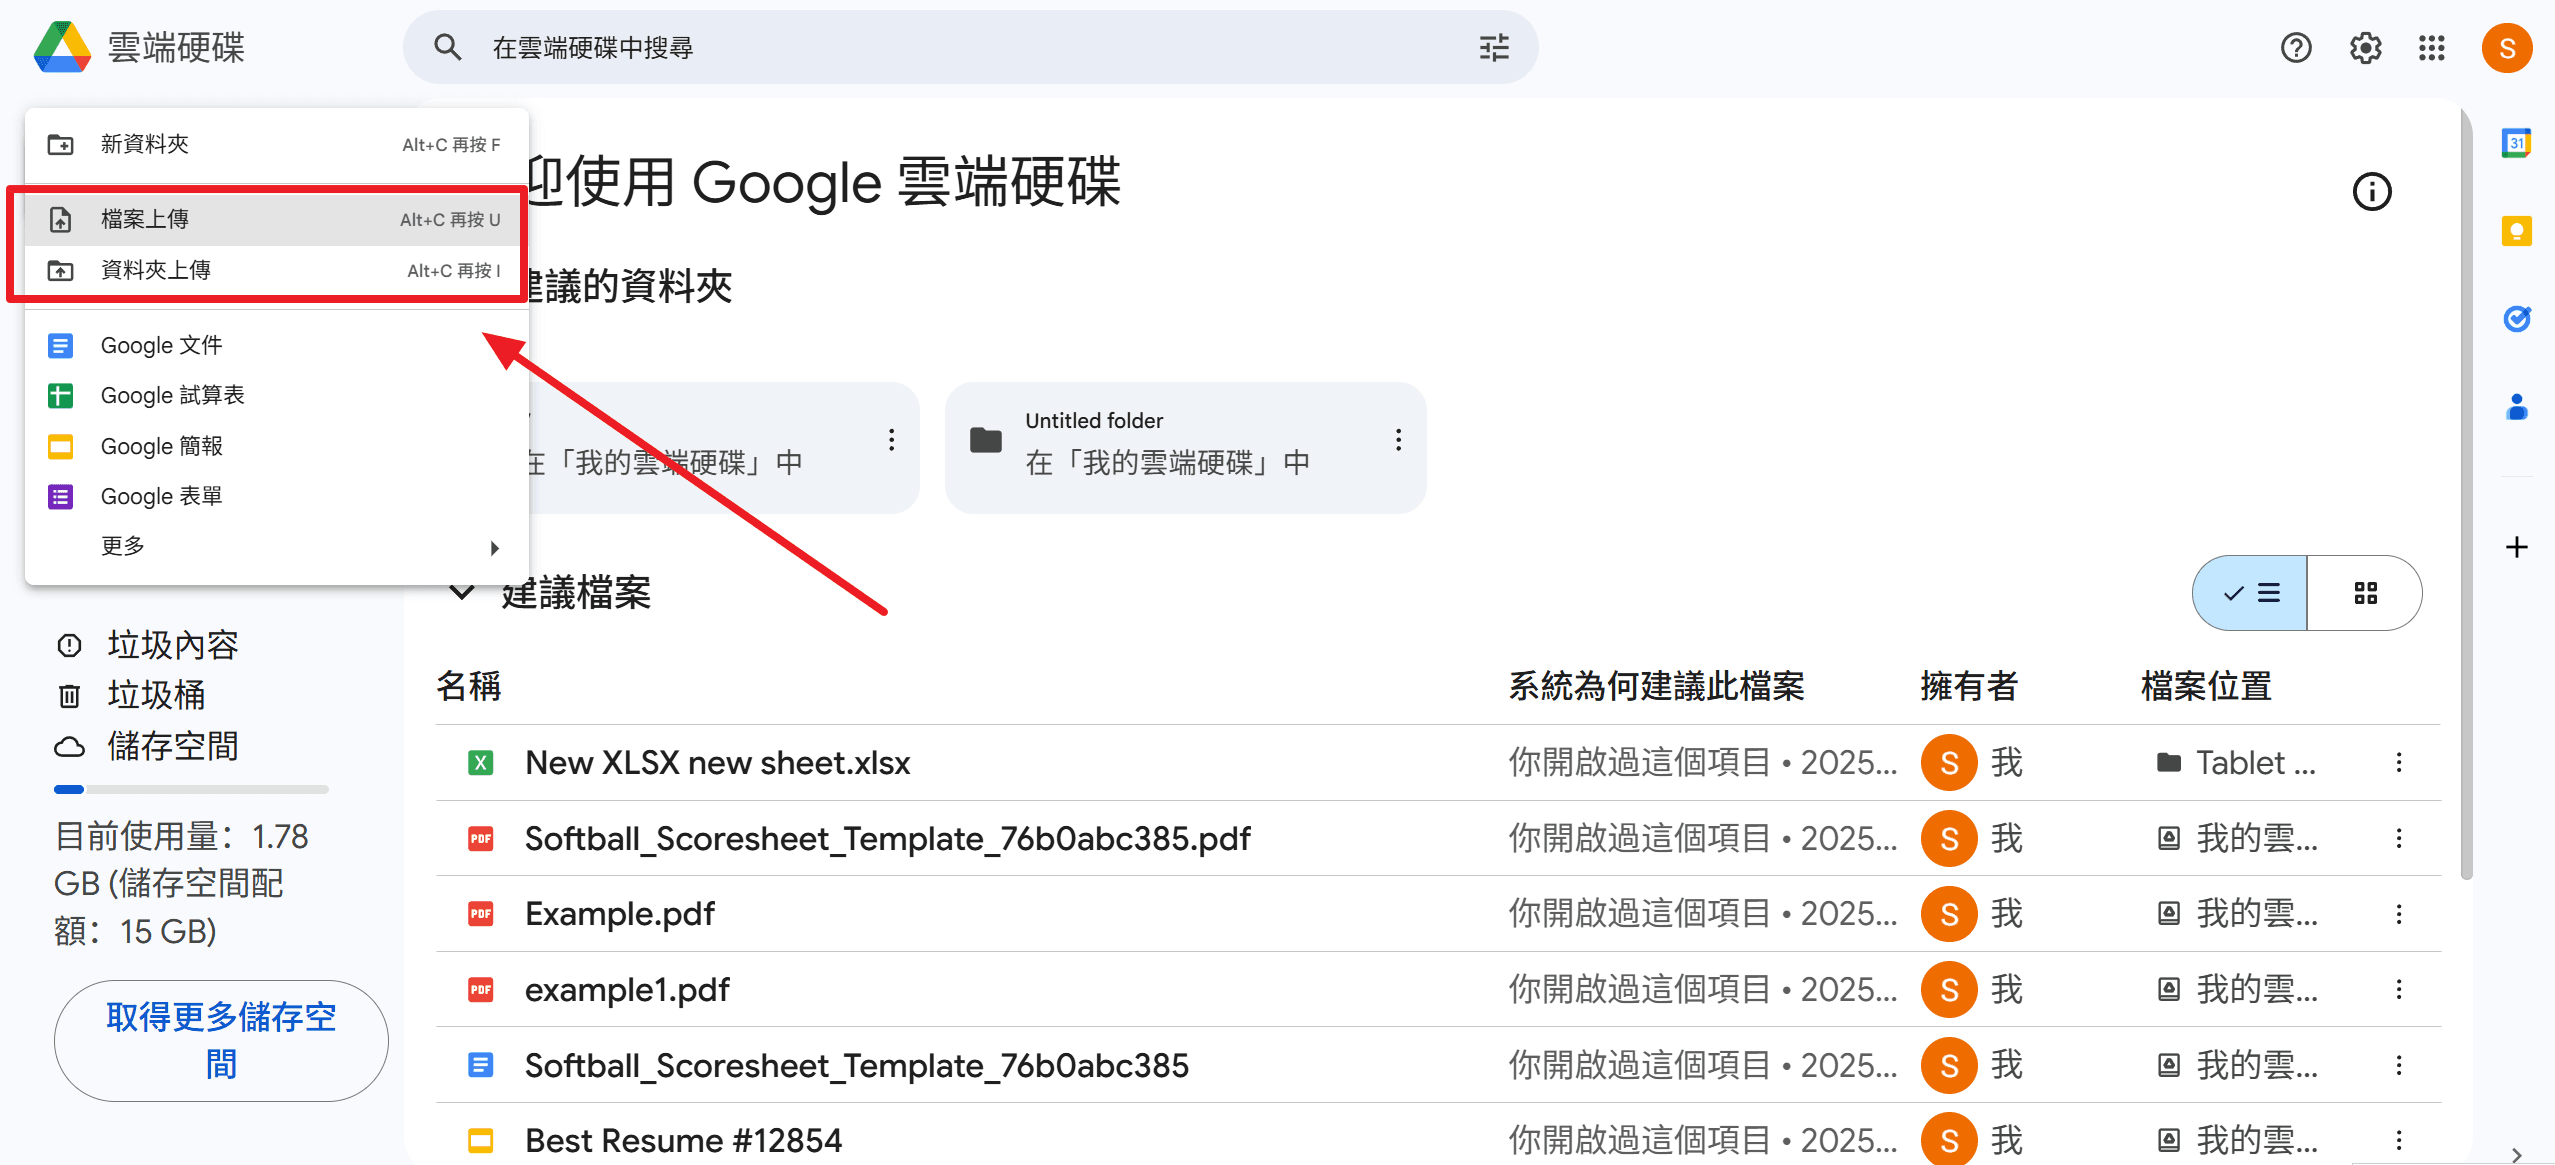This screenshot has height=1165, width=2555.
Task: Click the PDF icon of Example.pdf
Action: (x=481, y=914)
